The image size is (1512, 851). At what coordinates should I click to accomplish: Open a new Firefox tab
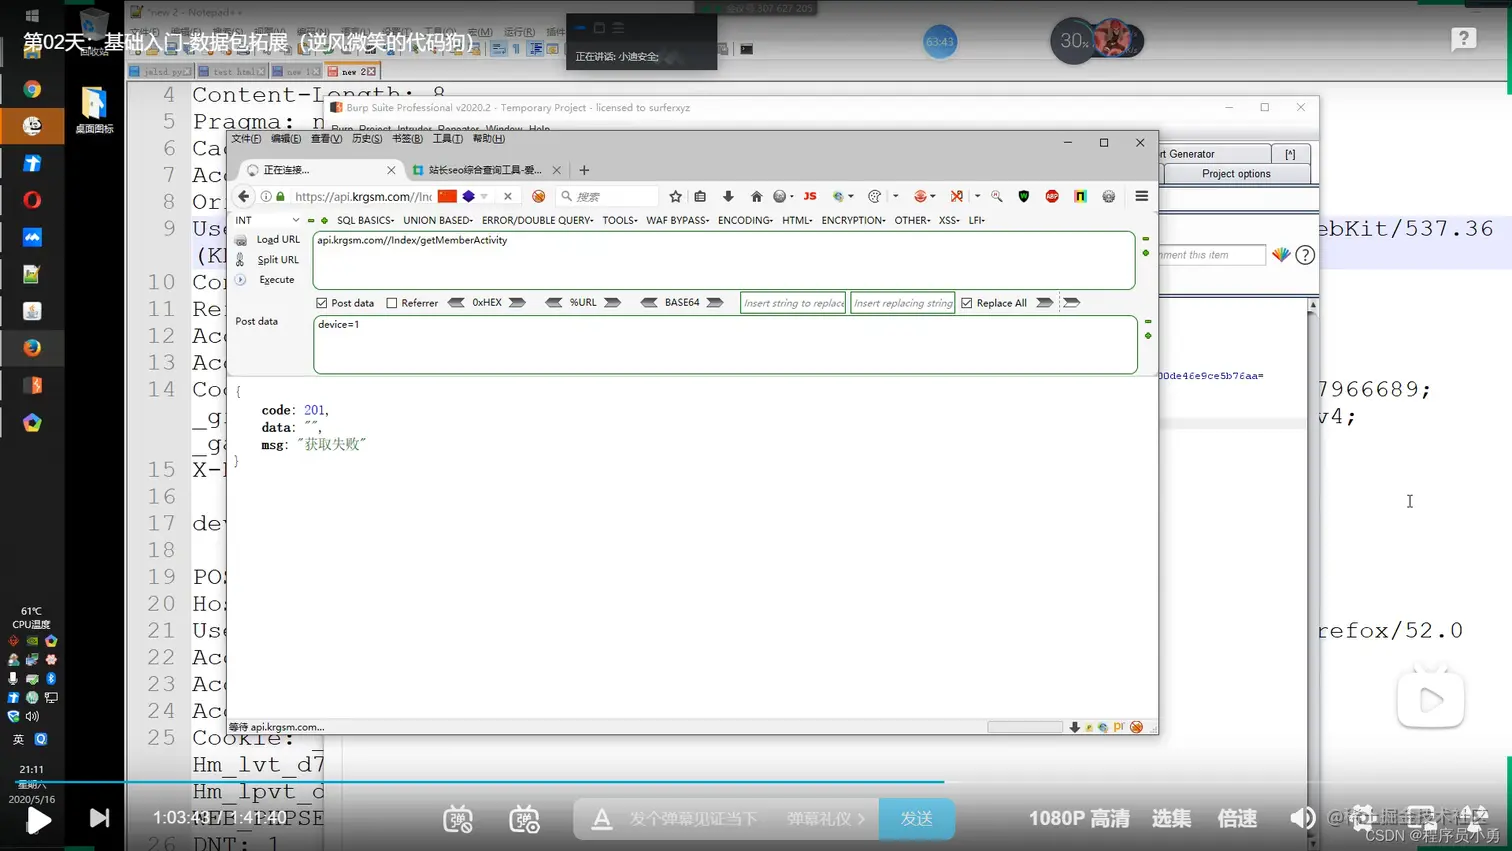tap(584, 170)
